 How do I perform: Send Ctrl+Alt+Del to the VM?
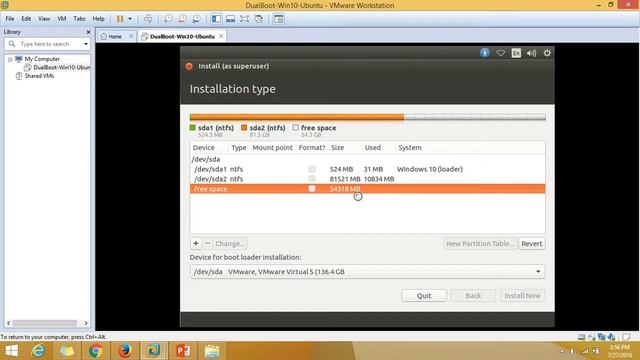148,19
